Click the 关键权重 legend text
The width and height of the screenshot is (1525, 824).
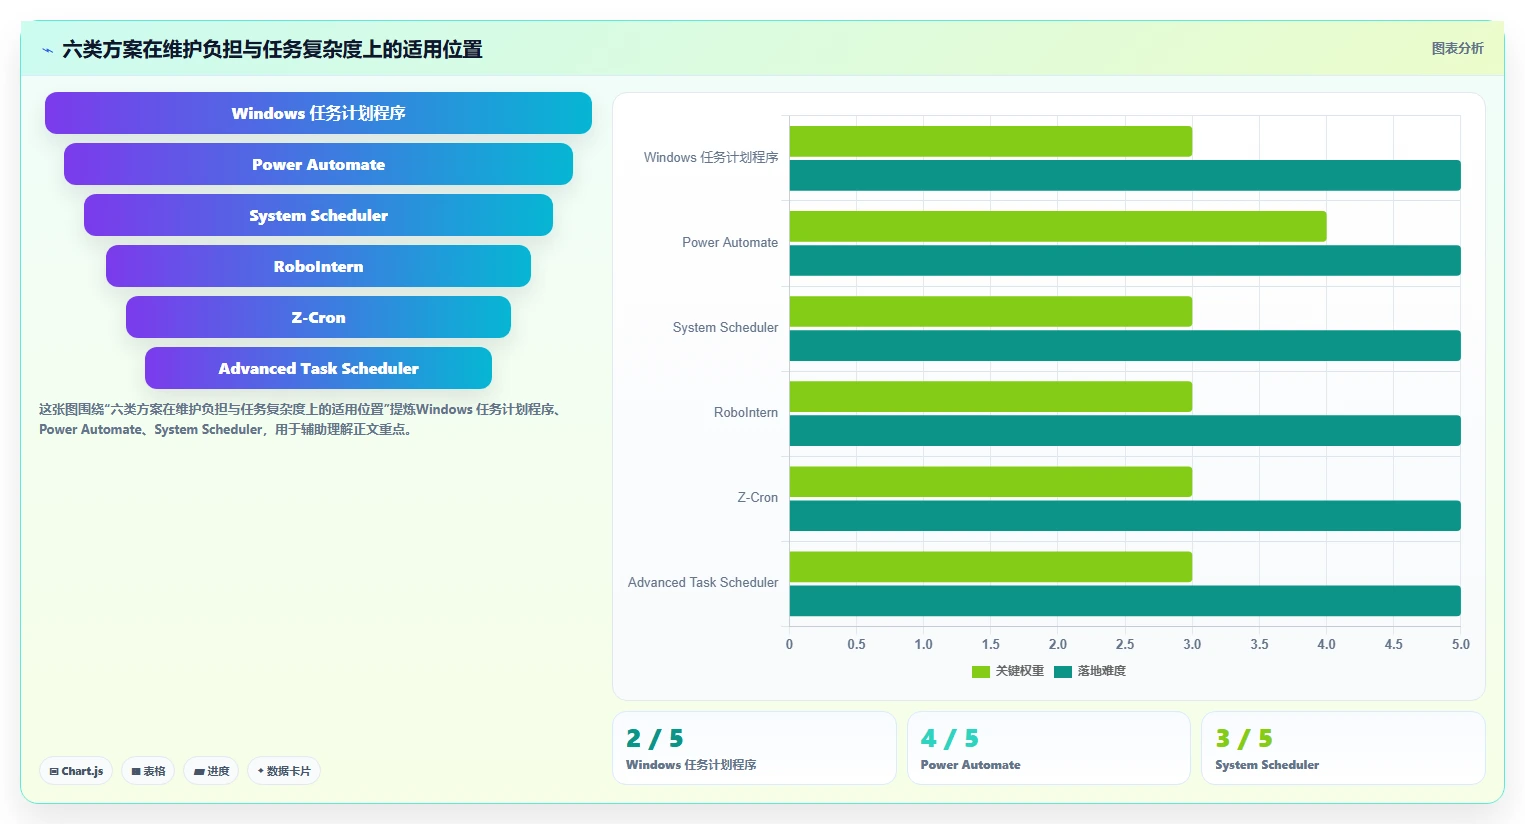click(x=1020, y=671)
